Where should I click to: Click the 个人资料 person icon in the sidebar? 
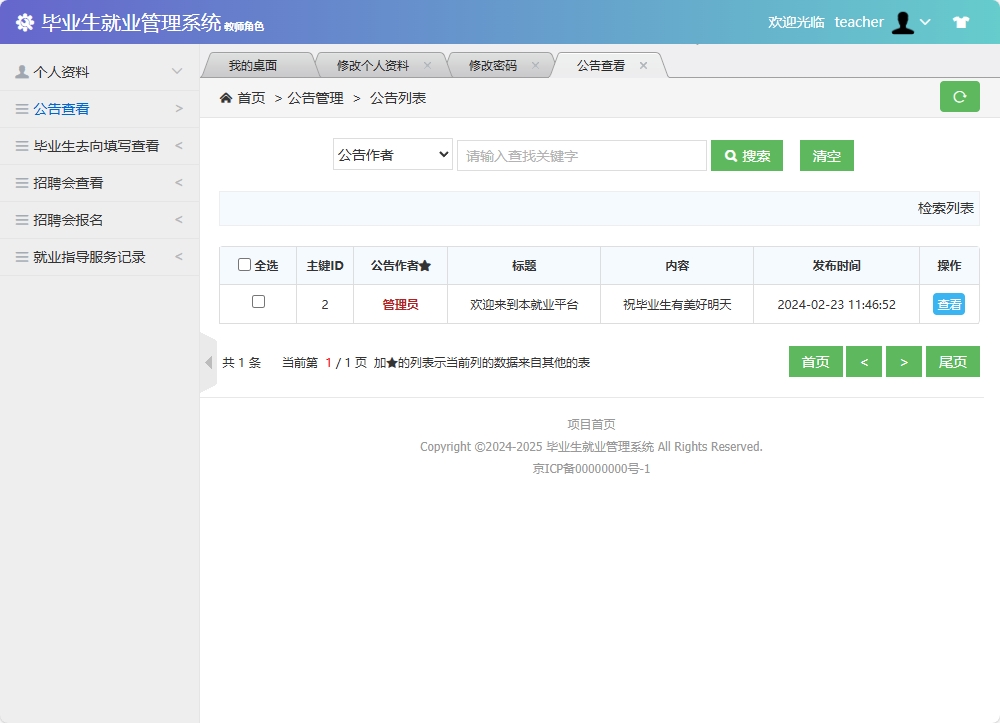coord(21,71)
